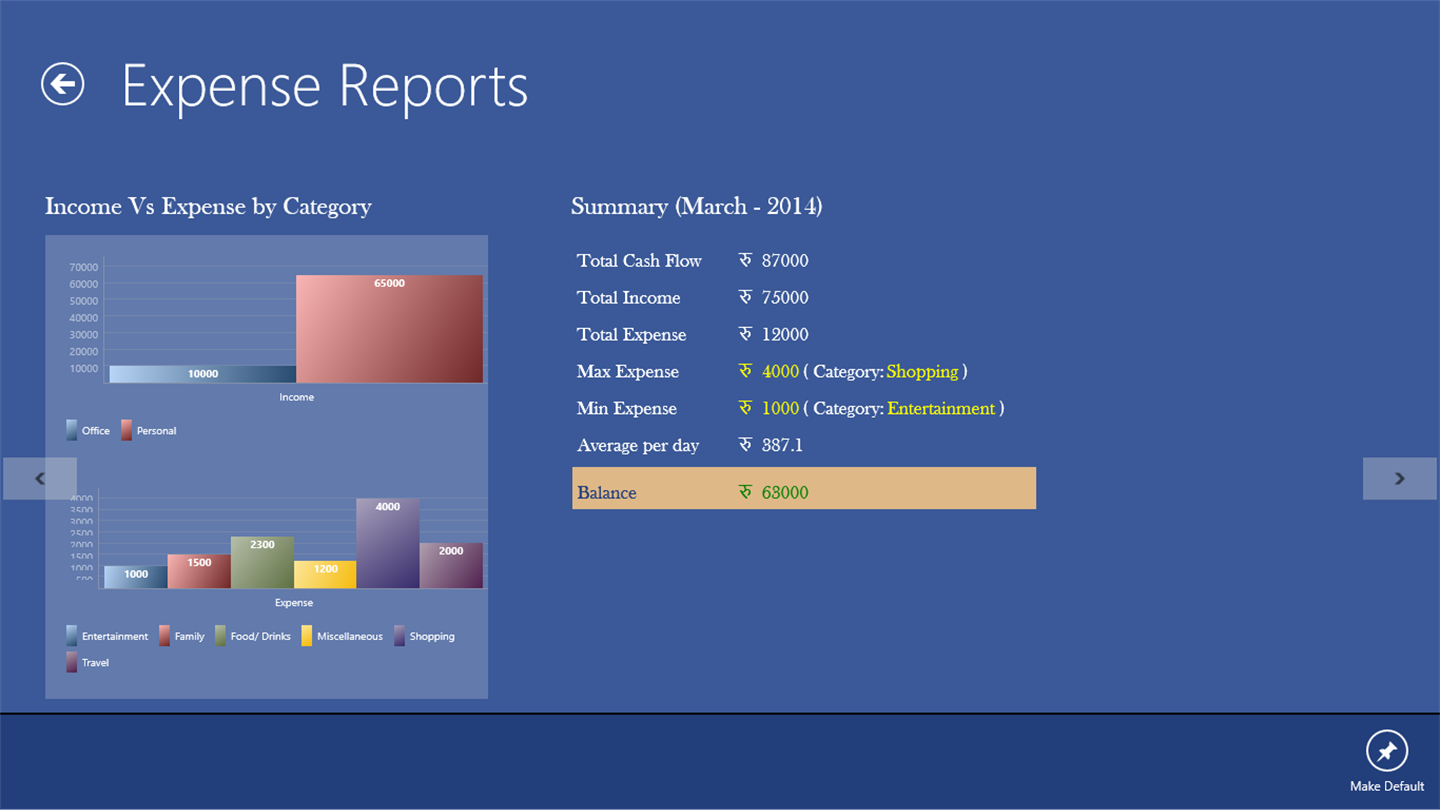Select the 12000 expense value
The height and width of the screenshot is (810, 1440).
(x=785, y=335)
